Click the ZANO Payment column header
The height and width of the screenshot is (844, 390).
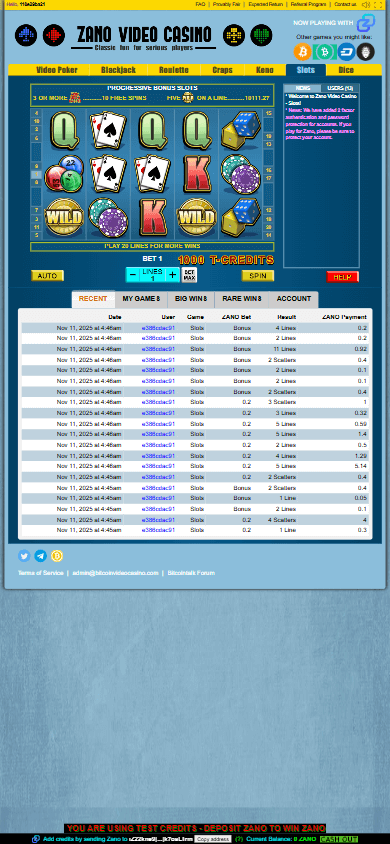[x=344, y=317]
